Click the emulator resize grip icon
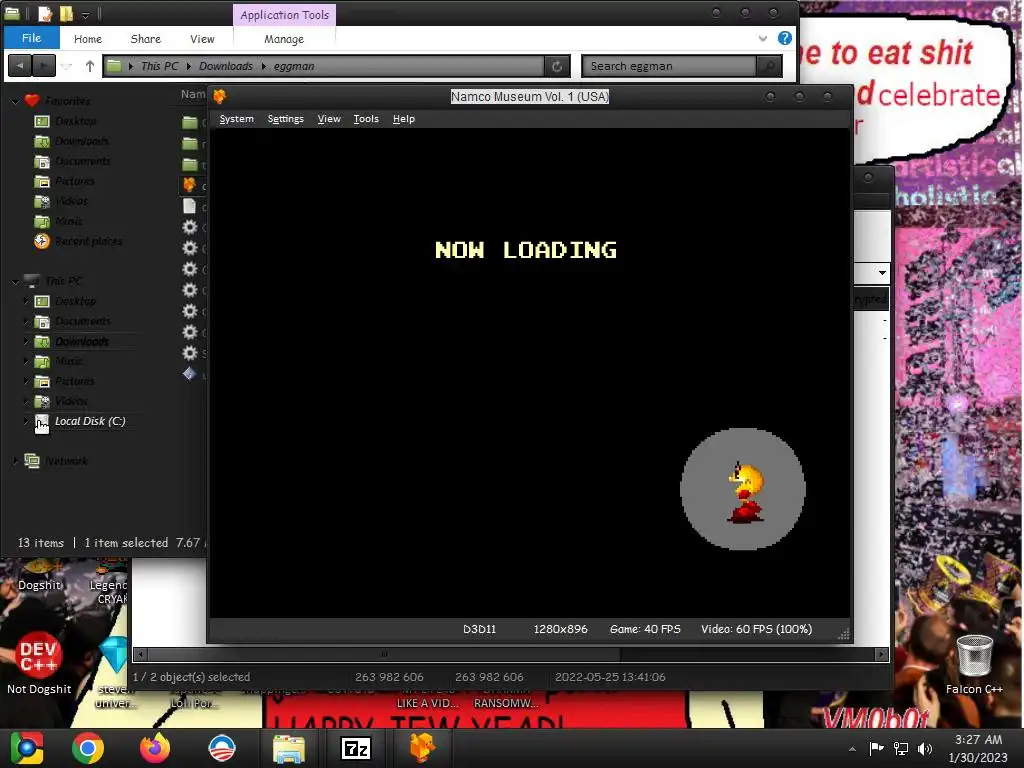1024x768 pixels. tap(843, 633)
